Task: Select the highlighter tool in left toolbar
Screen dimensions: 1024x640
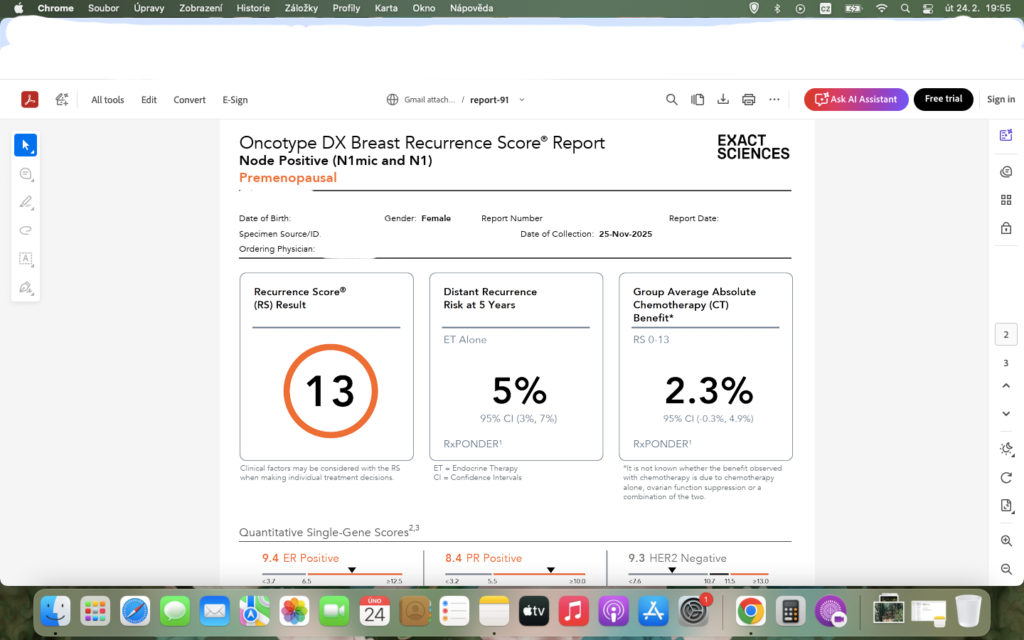Action: coord(26,202)
